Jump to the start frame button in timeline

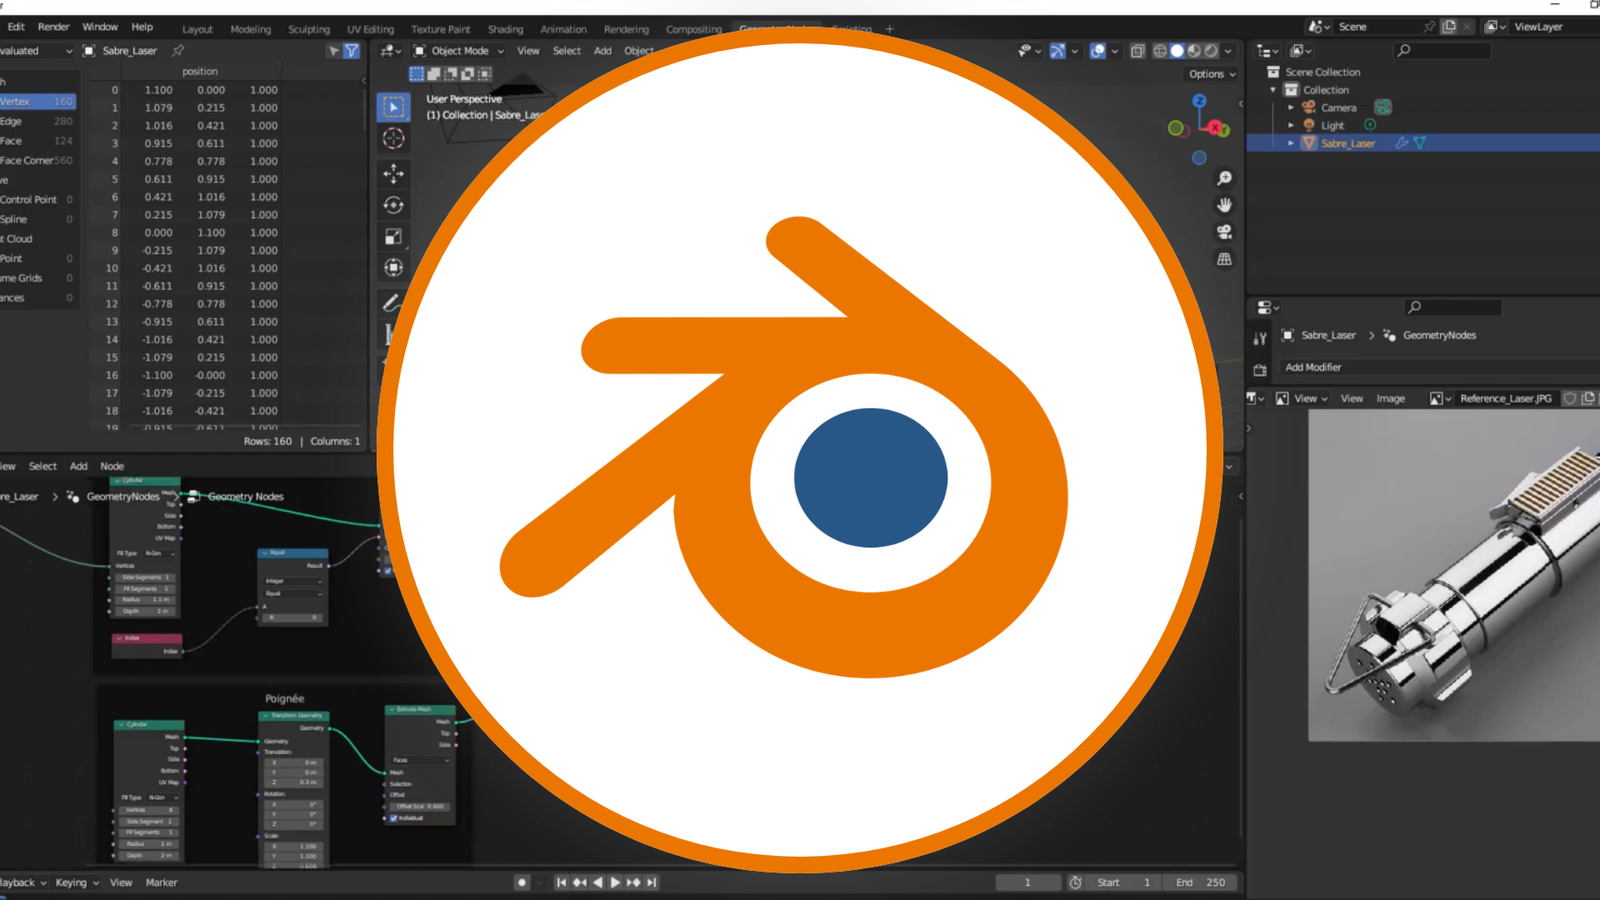coord(561,883)
